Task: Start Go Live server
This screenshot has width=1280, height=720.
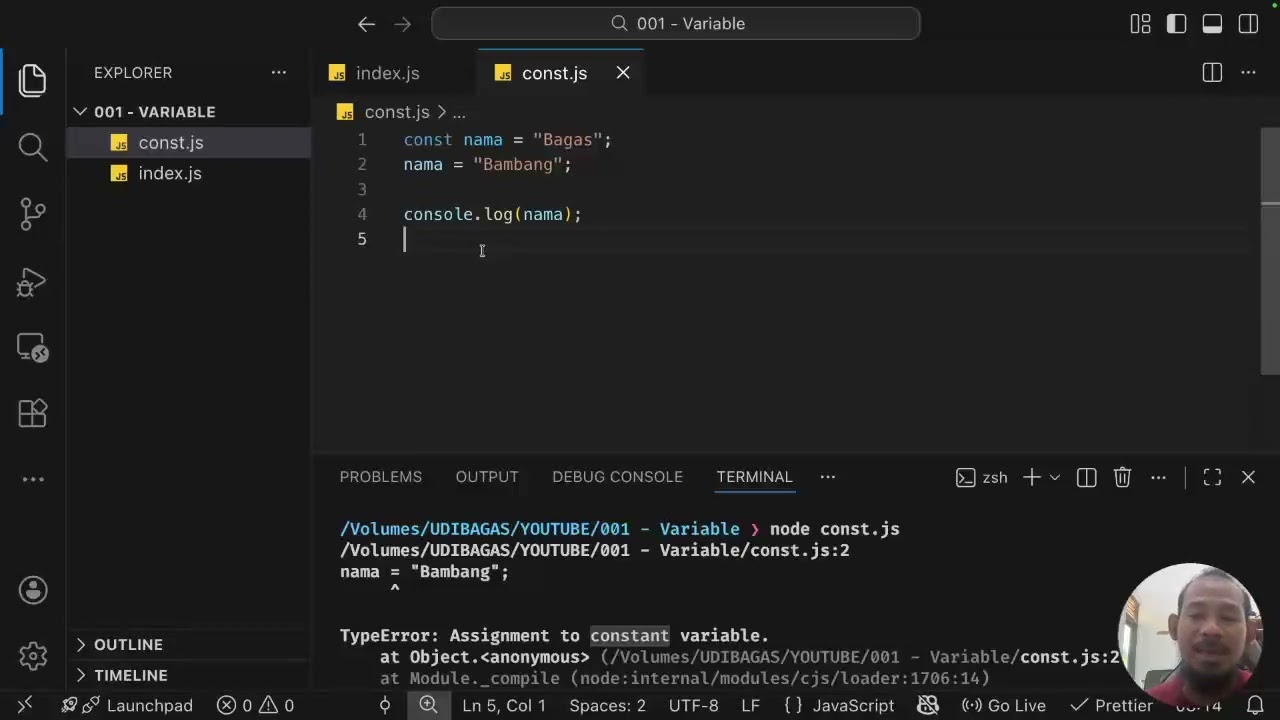Action: 1003,706
